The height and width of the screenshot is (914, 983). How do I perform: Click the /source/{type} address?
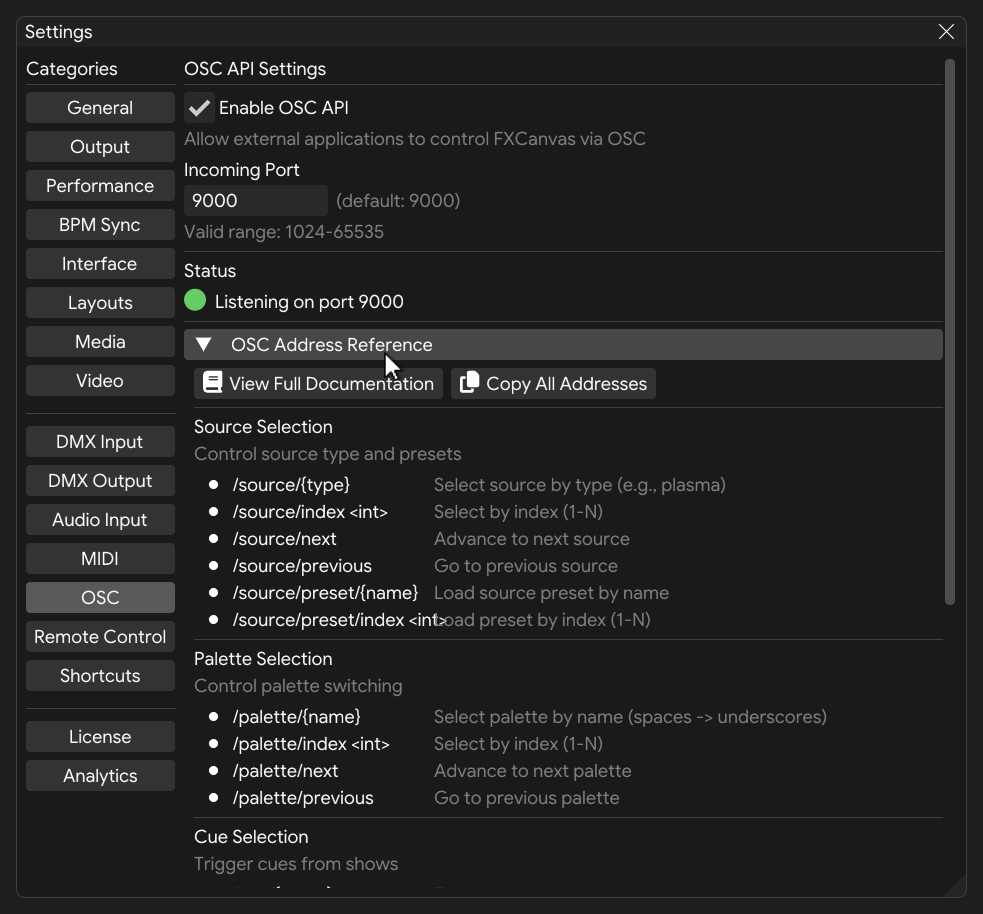click(291, 485)
